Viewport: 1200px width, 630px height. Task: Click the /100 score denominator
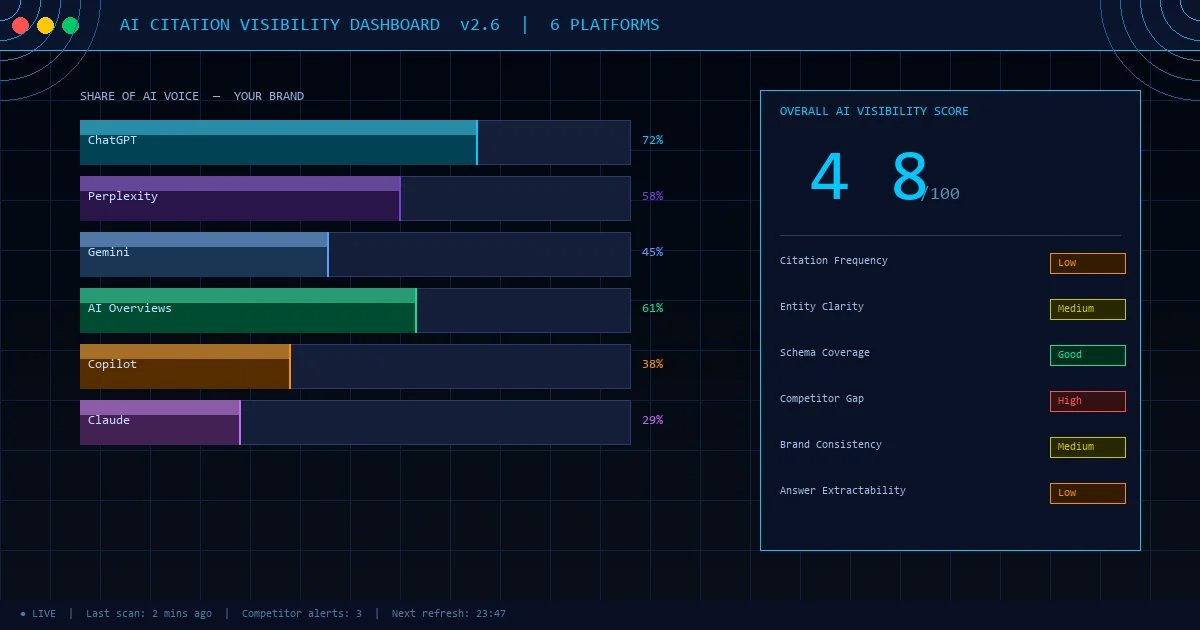click(940, 194)
